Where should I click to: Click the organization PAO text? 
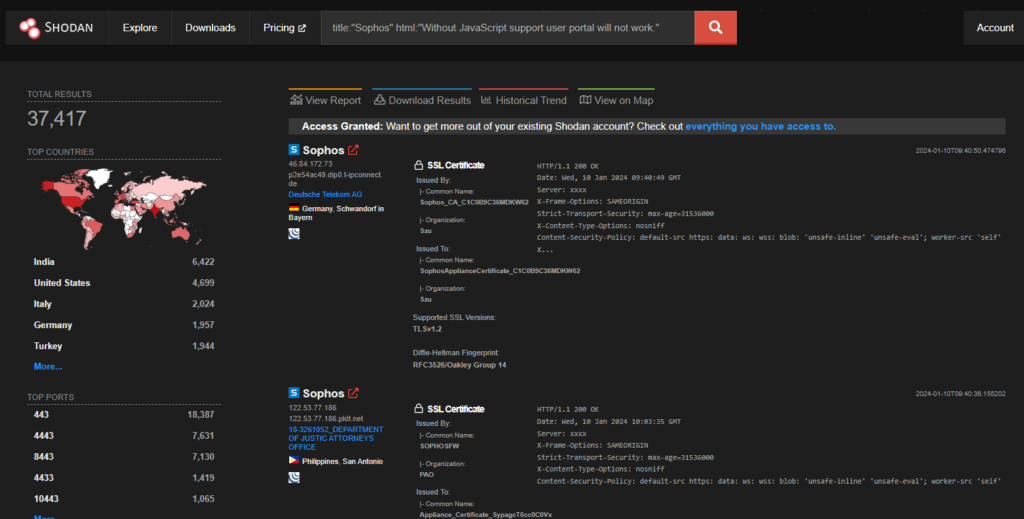426,475
